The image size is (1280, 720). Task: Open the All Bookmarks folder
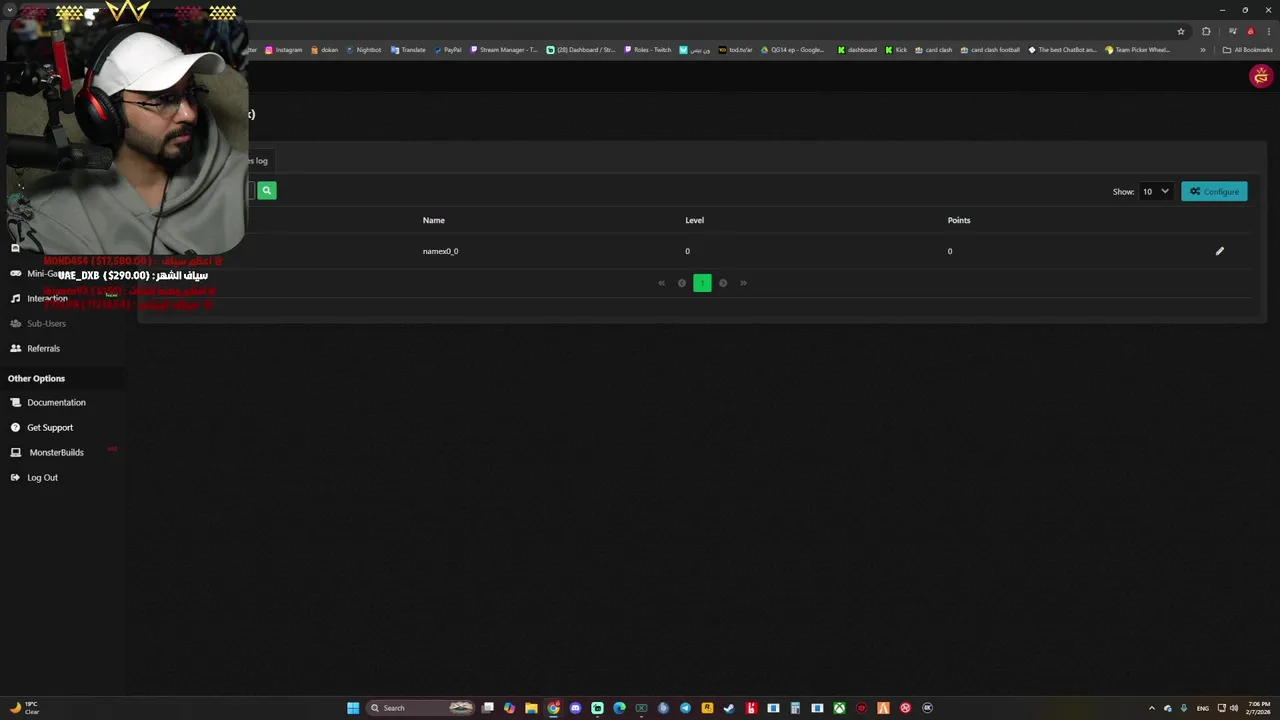click(x=1248, y=50)
